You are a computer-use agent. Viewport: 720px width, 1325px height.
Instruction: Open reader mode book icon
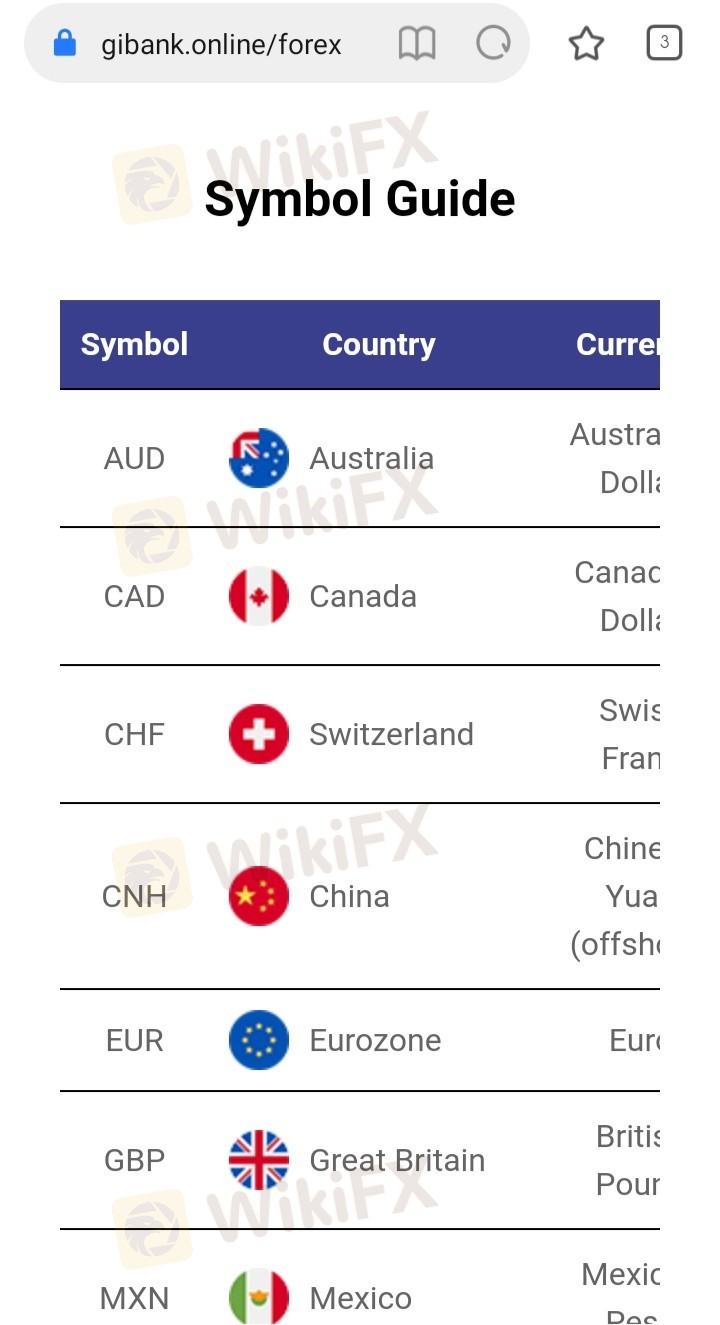(x=417, y=44)
